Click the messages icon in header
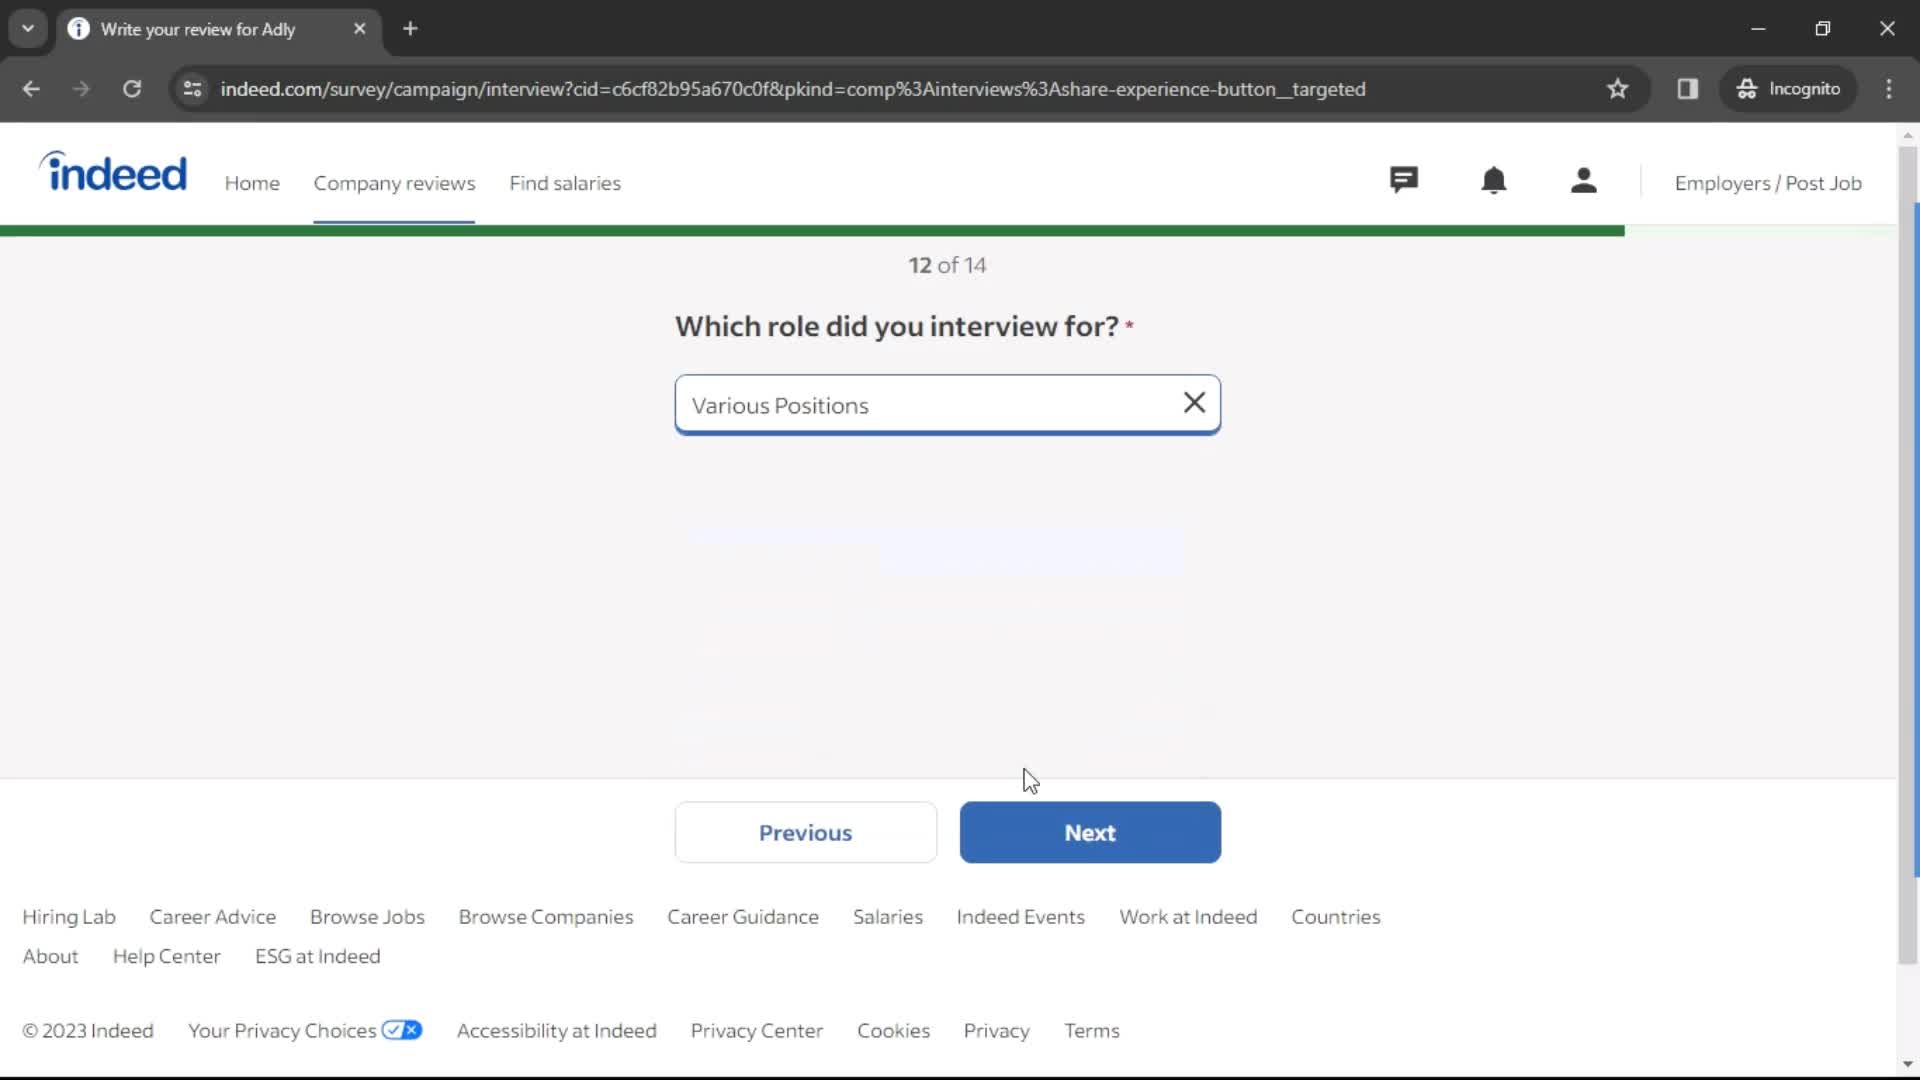 pyautogui.click(x=1404, y=182)
